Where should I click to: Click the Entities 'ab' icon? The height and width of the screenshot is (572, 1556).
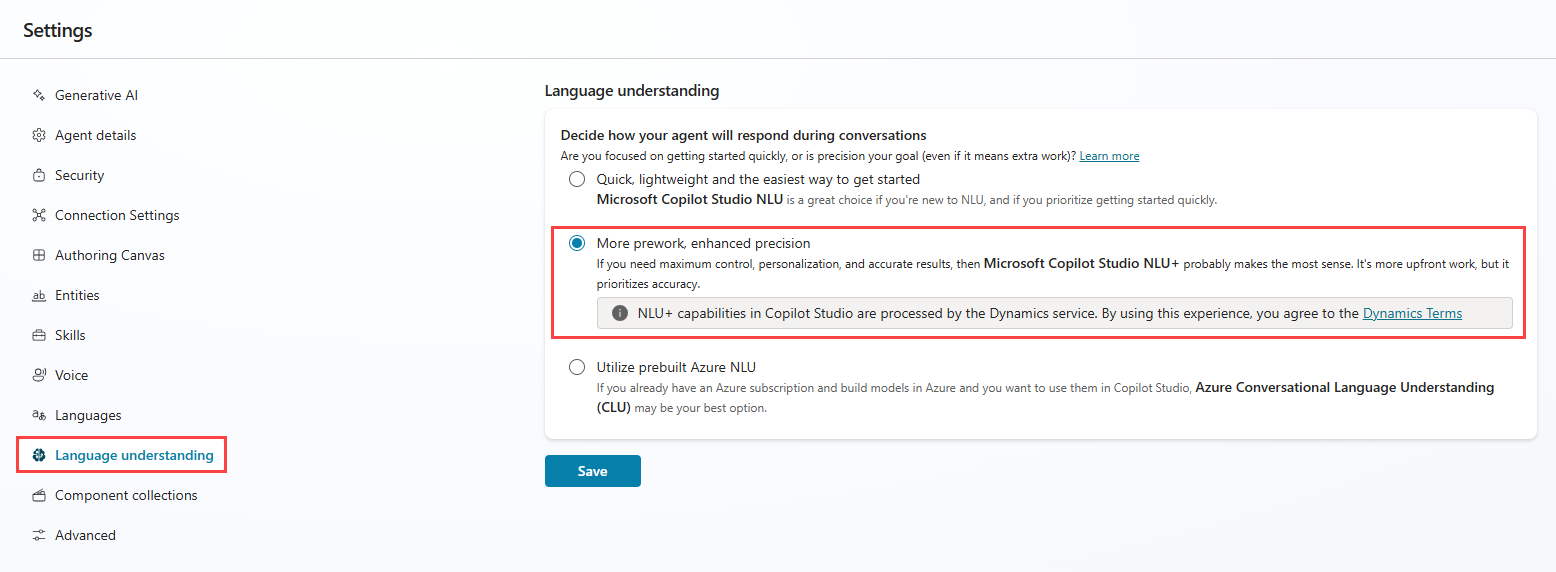pos(39,295)
